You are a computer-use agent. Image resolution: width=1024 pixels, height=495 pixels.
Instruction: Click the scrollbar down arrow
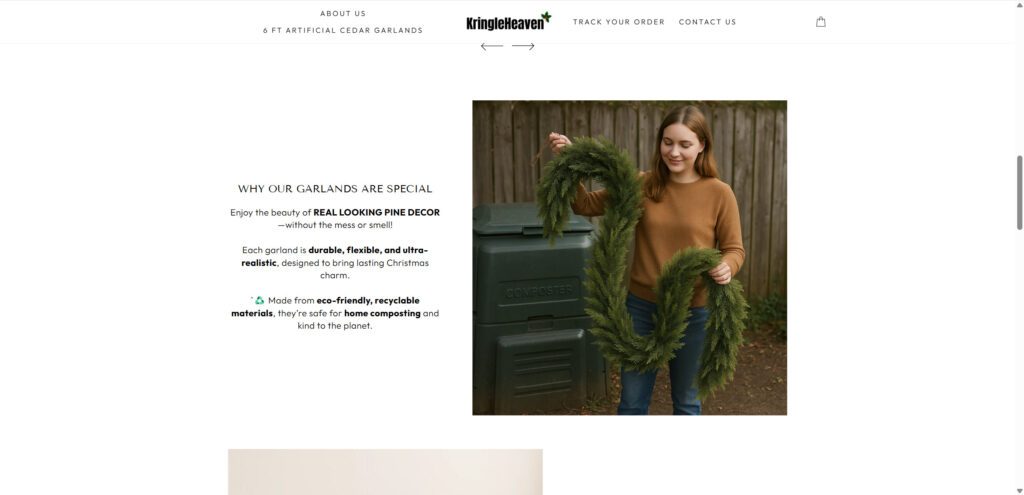click(x=1019, y=490)
